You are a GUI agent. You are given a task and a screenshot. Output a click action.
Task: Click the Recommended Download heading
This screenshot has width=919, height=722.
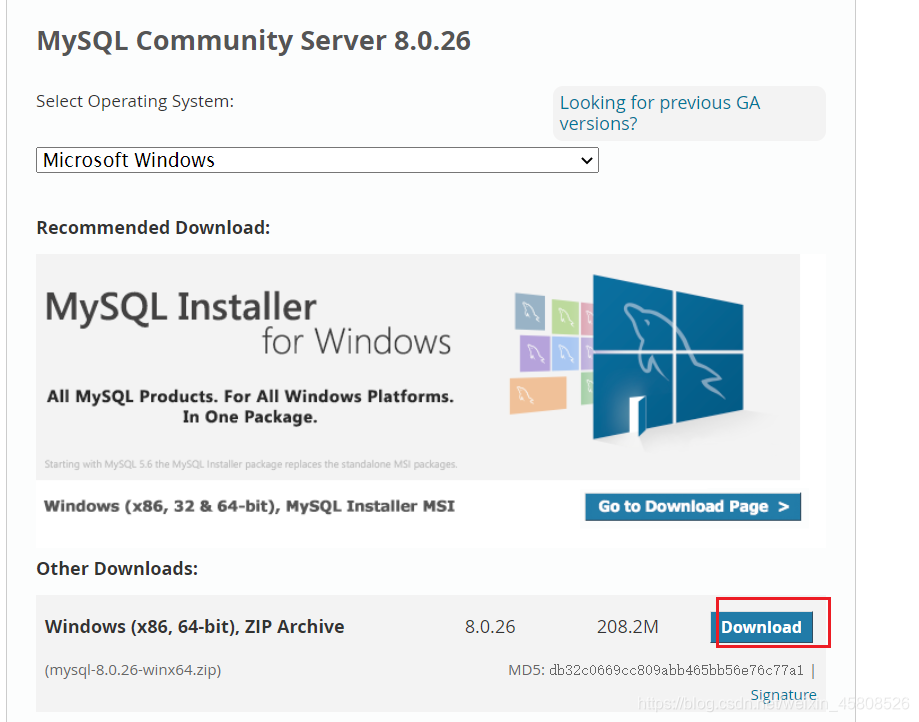[153, 227]
